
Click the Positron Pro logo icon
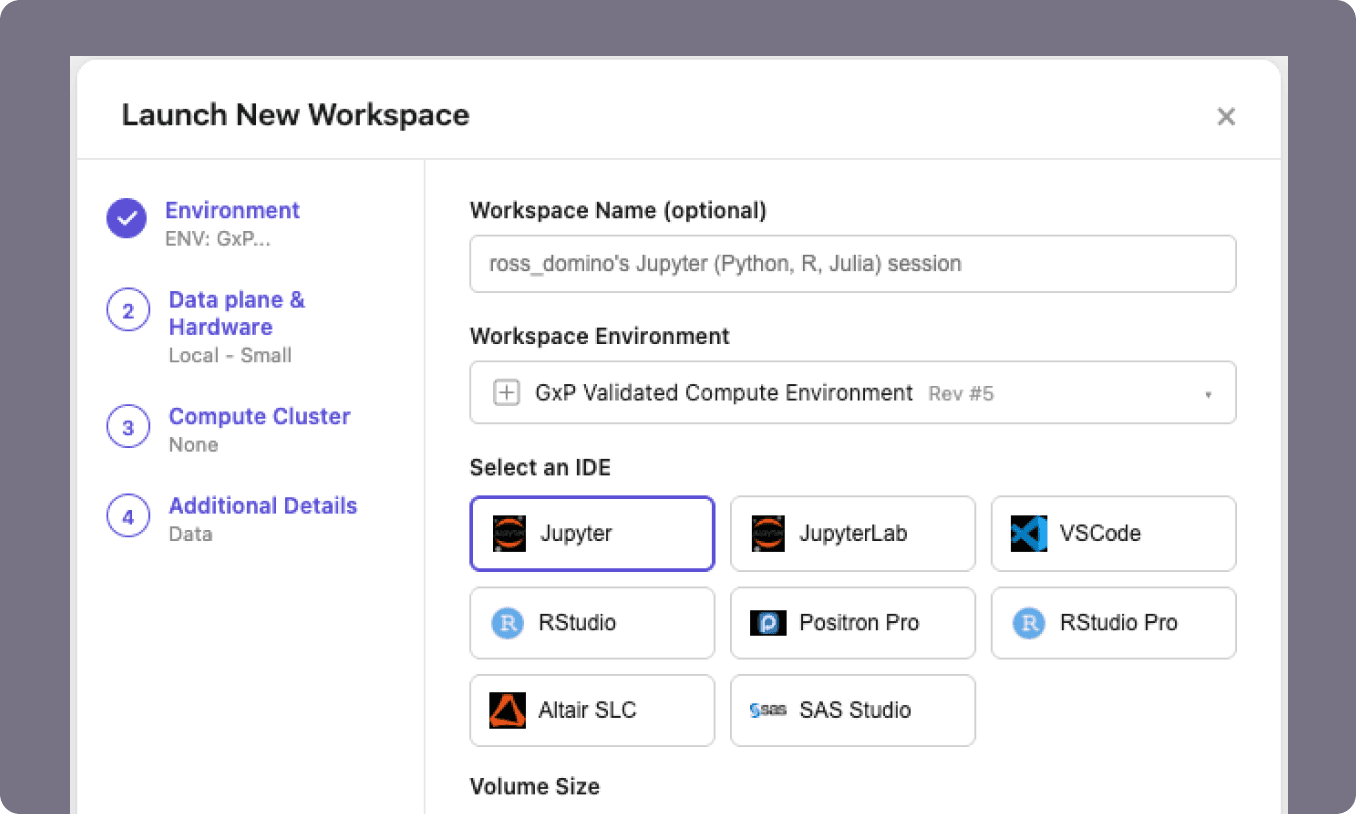768,623
